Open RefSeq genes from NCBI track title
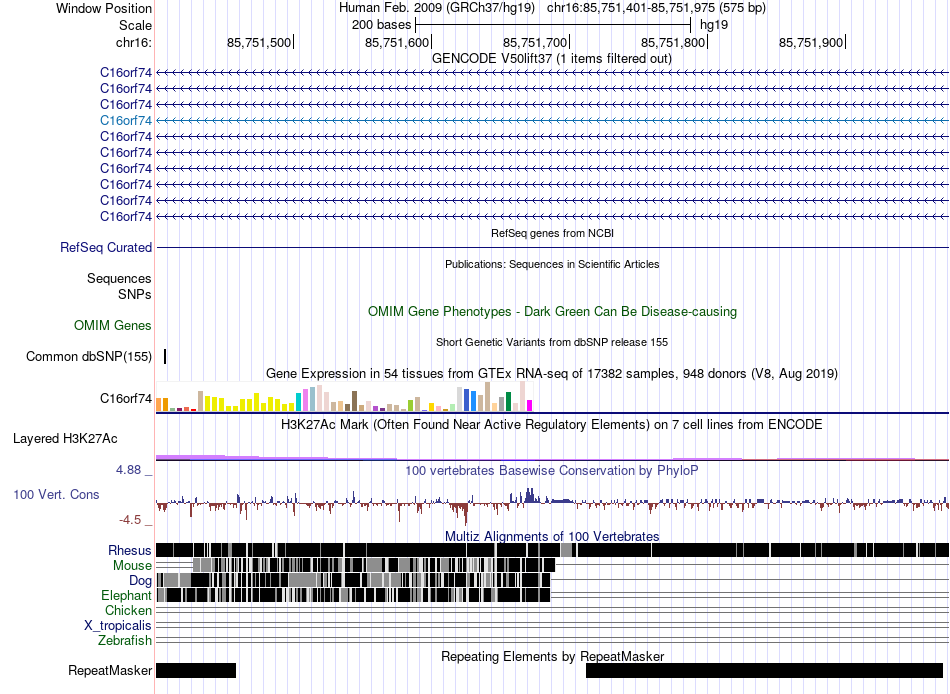 [553, 233]
